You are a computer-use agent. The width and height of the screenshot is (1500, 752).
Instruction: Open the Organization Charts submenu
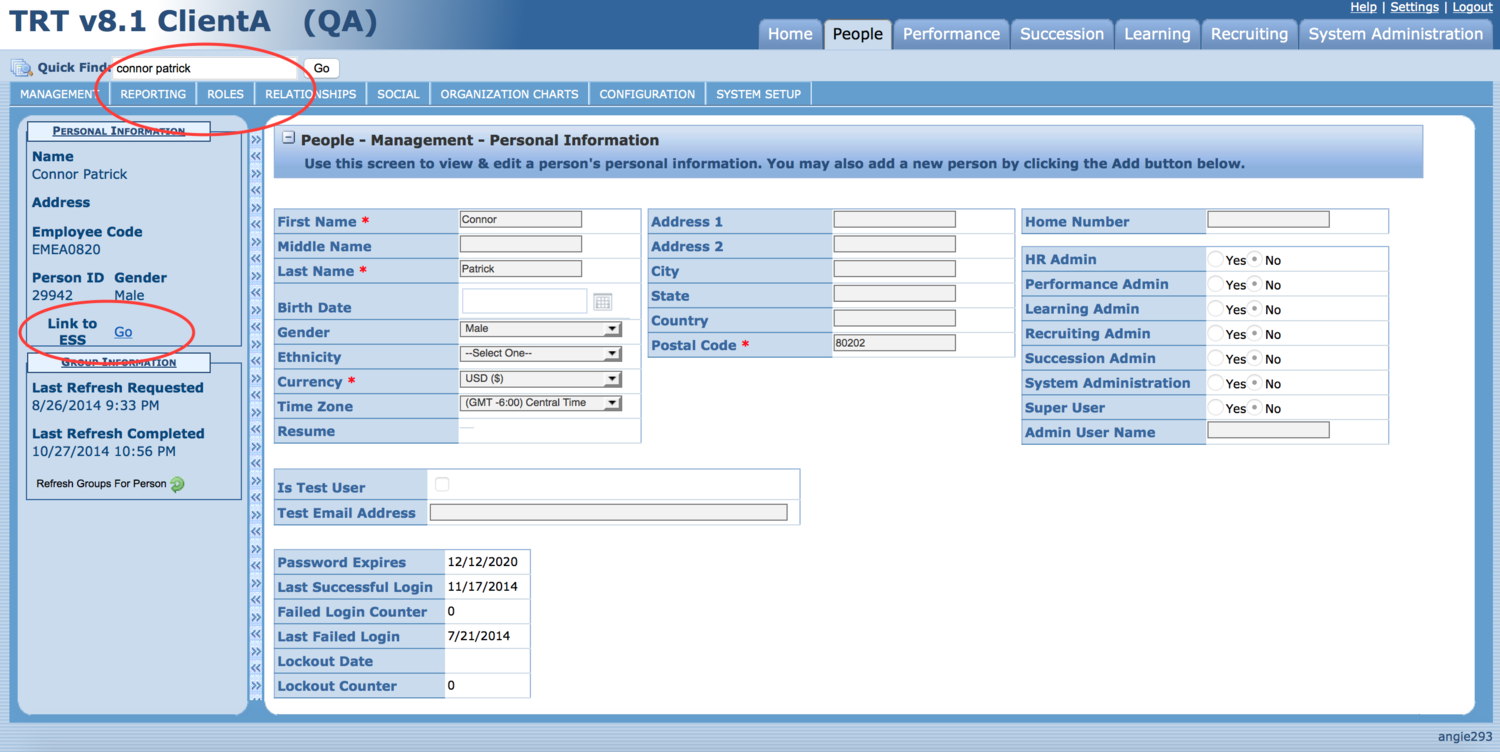pos(509,94)
